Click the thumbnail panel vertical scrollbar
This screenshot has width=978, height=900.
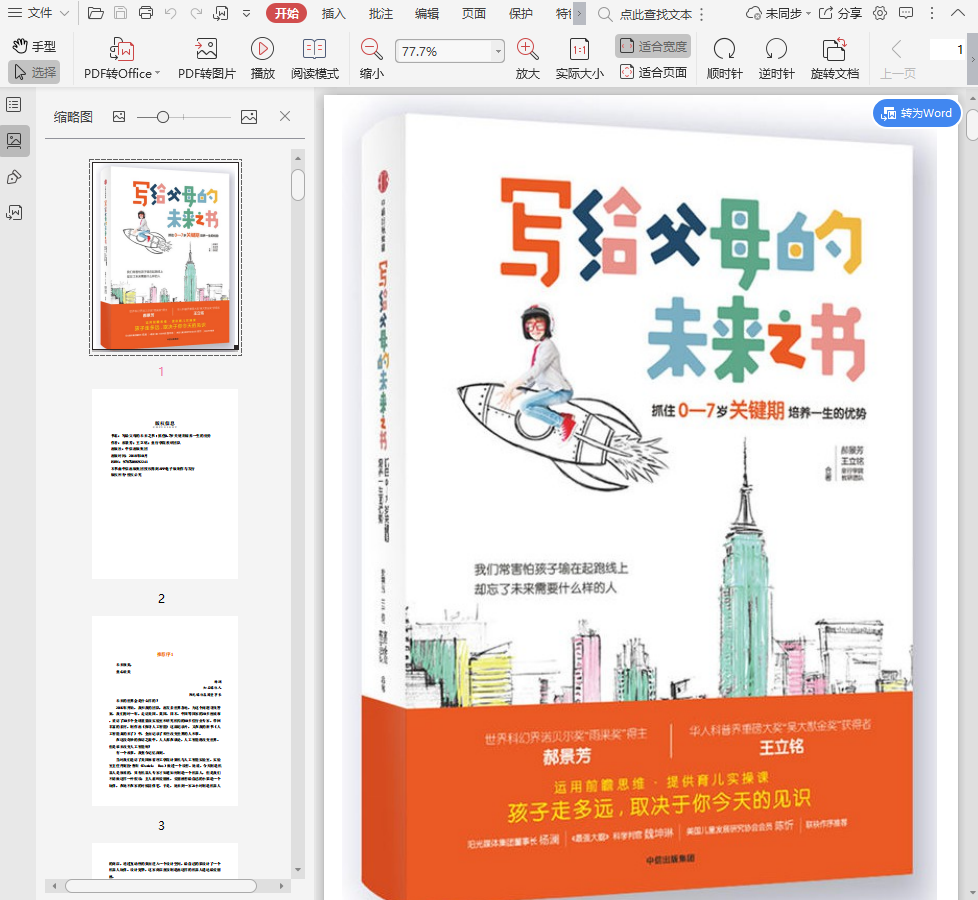click(298, 185)
